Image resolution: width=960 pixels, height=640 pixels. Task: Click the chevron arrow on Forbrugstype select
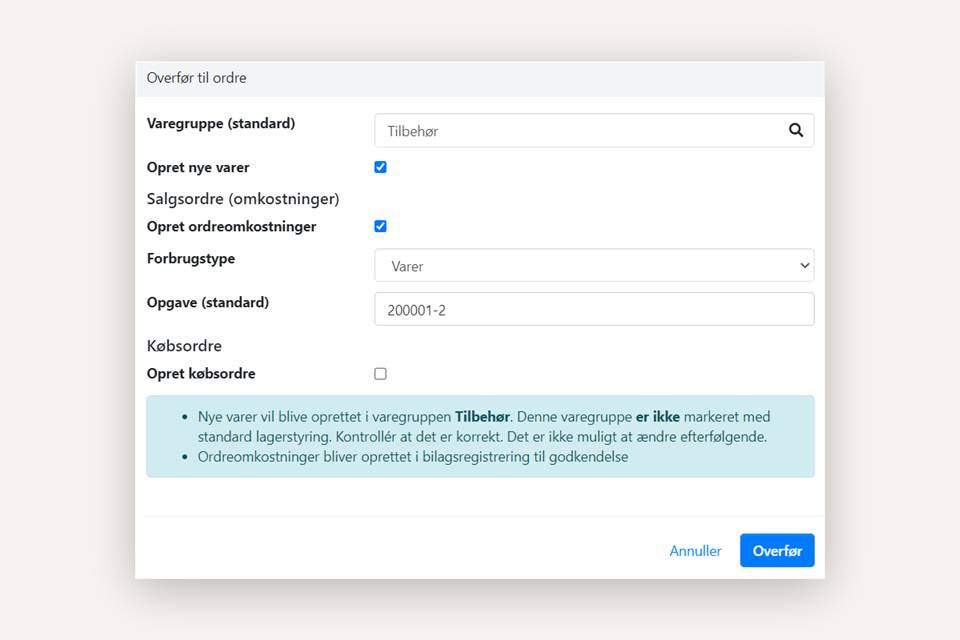804,266
